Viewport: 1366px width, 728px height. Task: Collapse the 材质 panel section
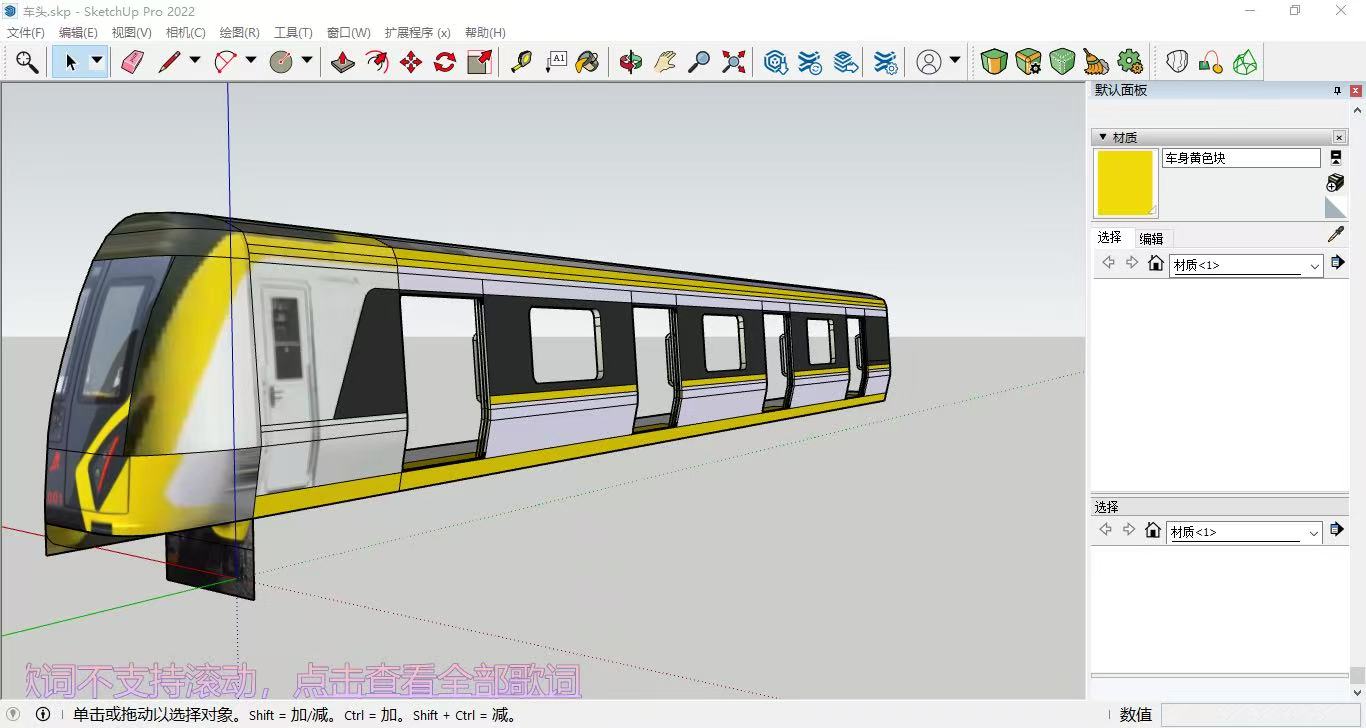(1103, 137)
